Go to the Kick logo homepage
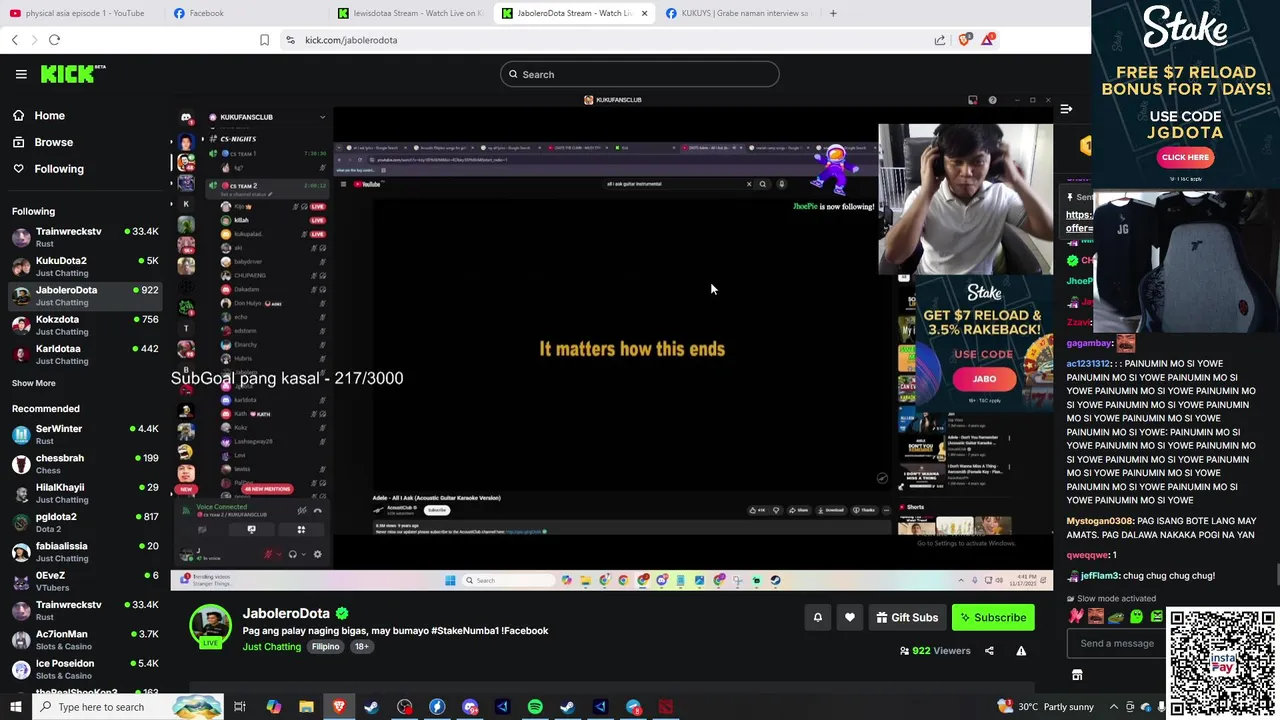 [x=72, y=74]
